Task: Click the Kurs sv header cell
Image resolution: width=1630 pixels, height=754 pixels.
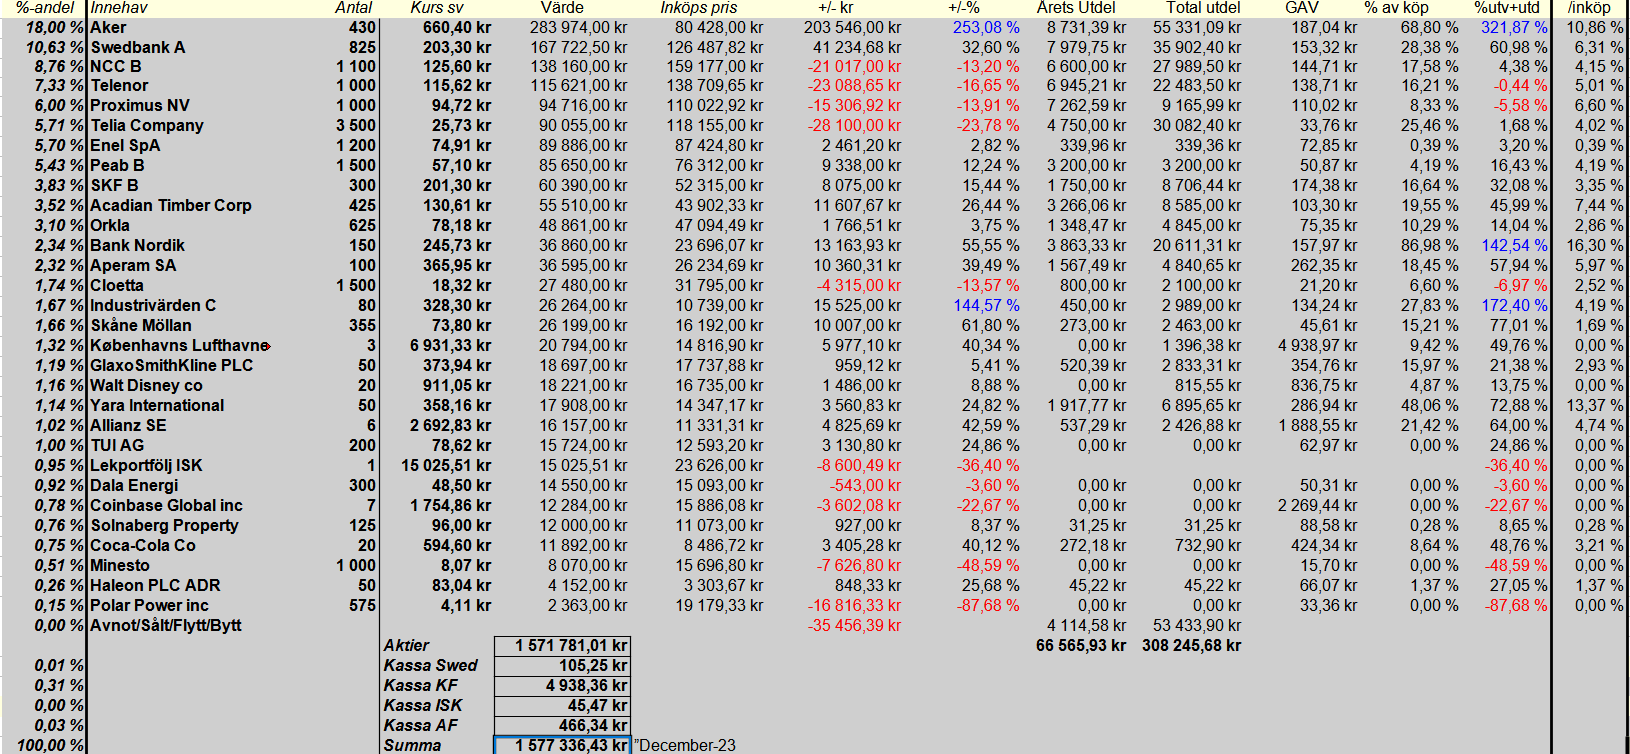Action: [437, 8]
